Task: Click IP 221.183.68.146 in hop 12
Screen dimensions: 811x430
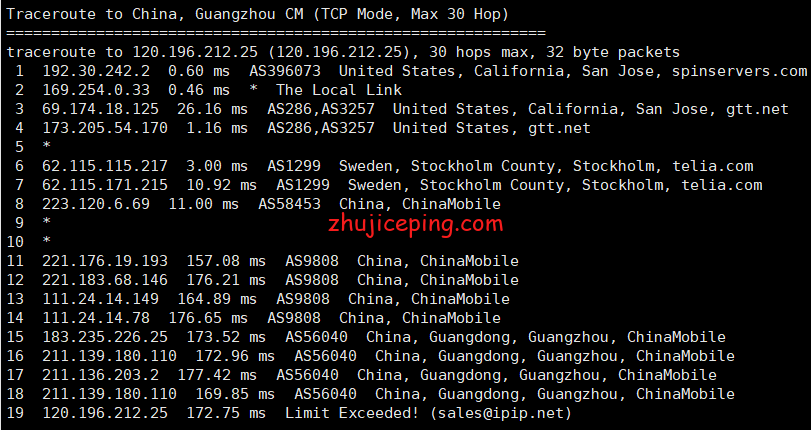Action: (105, 280)
